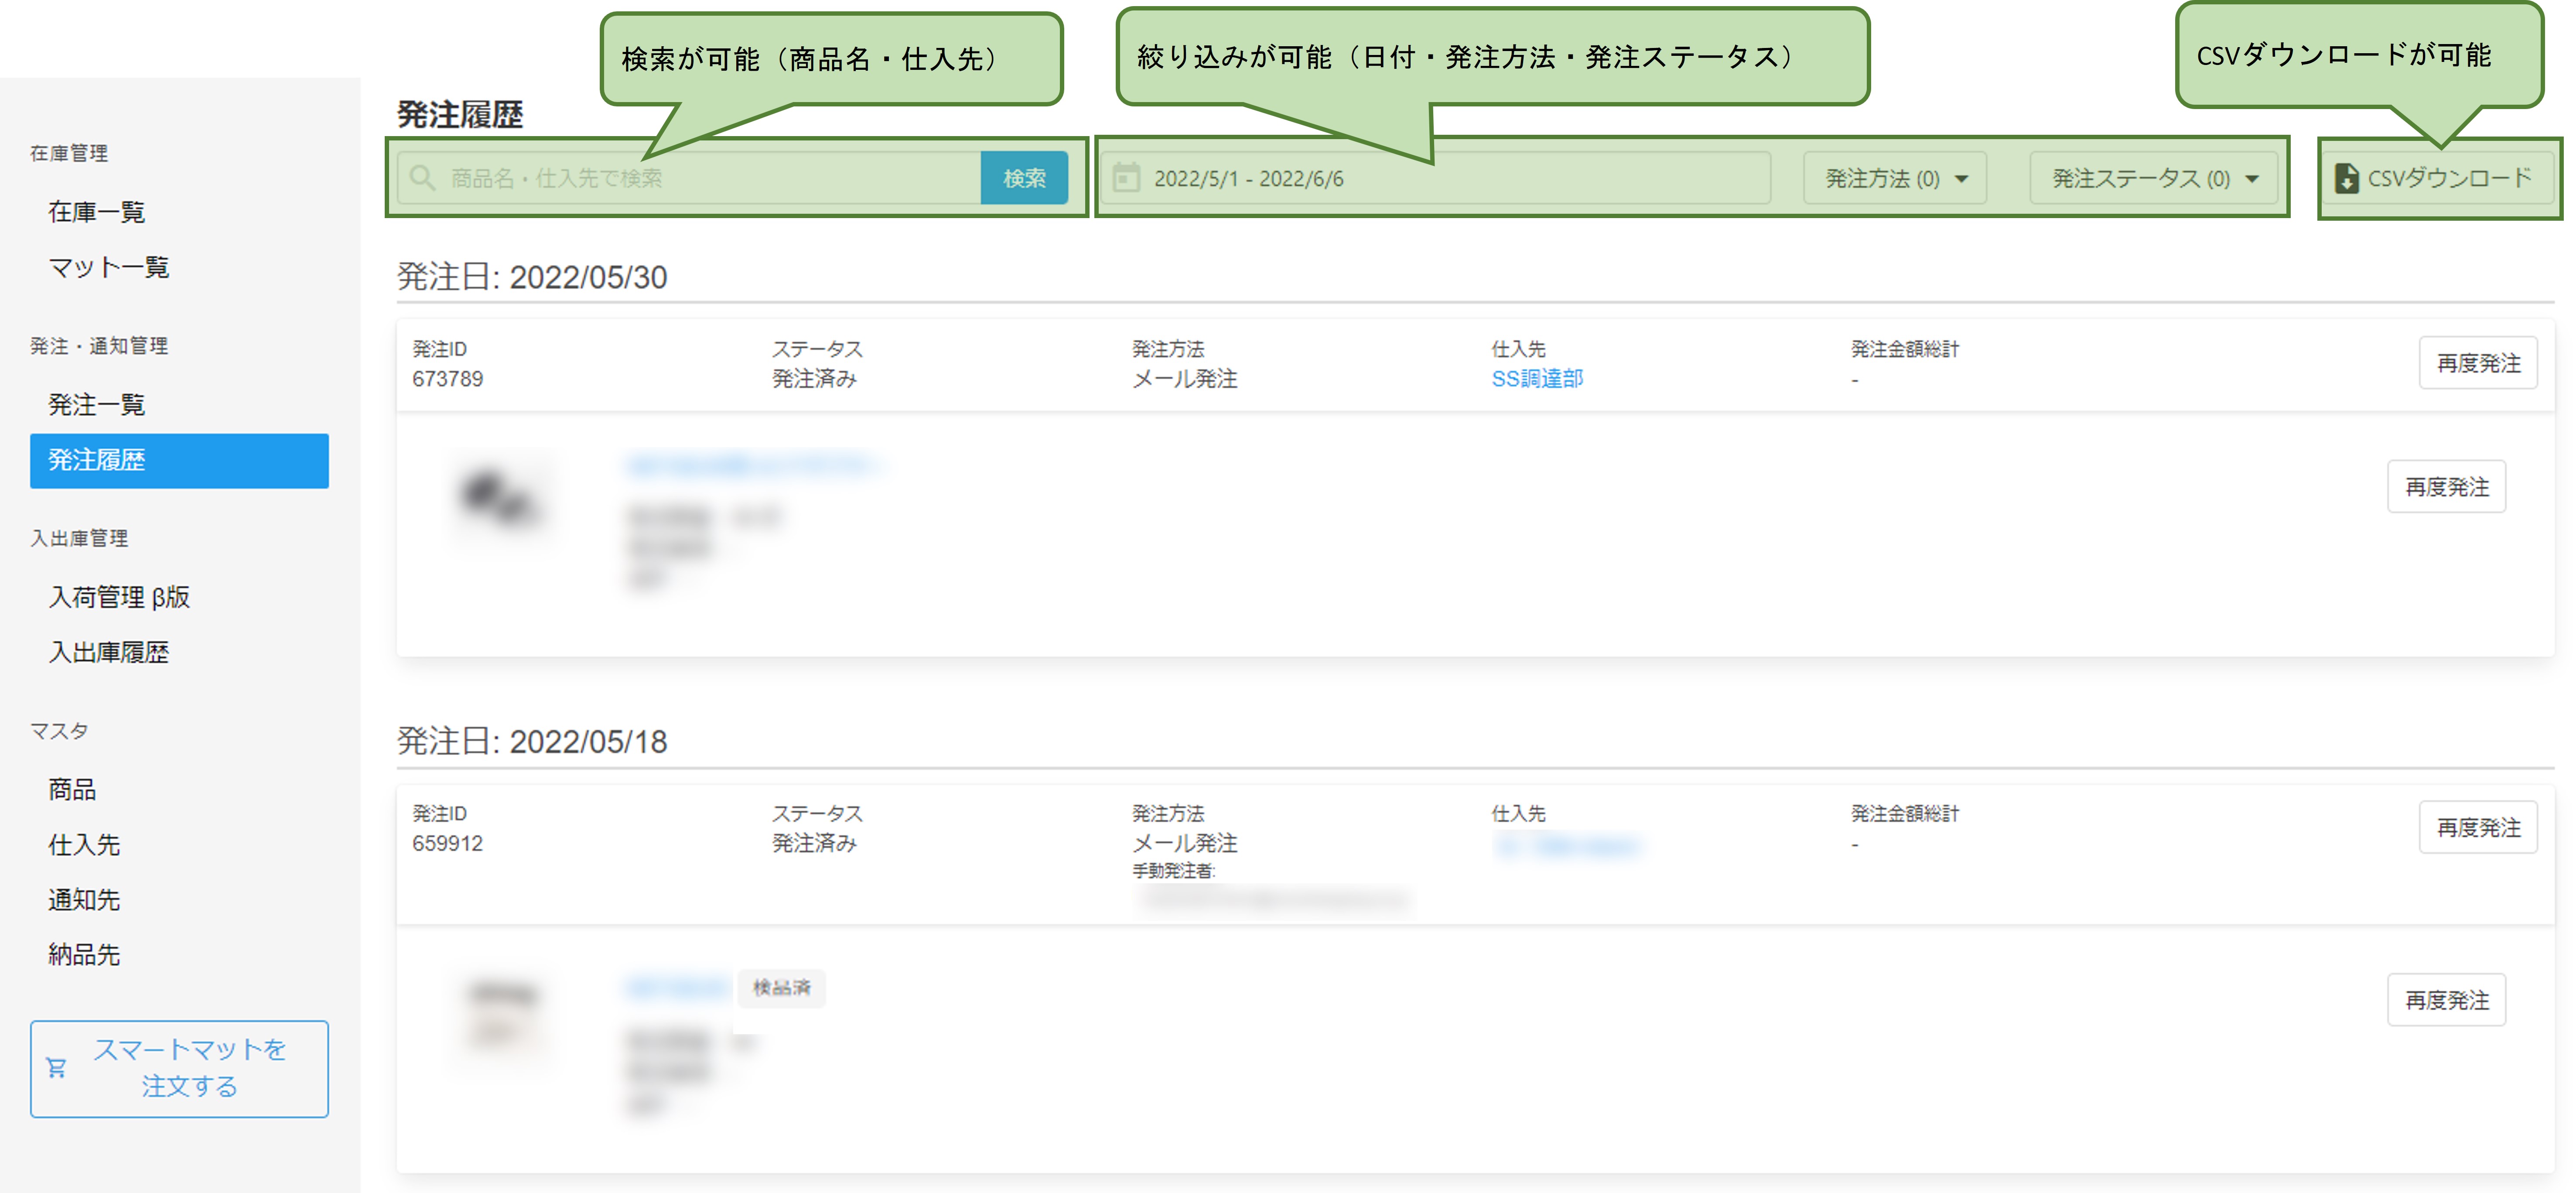This screenshot has height=1193, width=2576.
Task: Click 再度発注 for the item under order 659912
Action: pyautogui.click(x=2446, y=1000)
